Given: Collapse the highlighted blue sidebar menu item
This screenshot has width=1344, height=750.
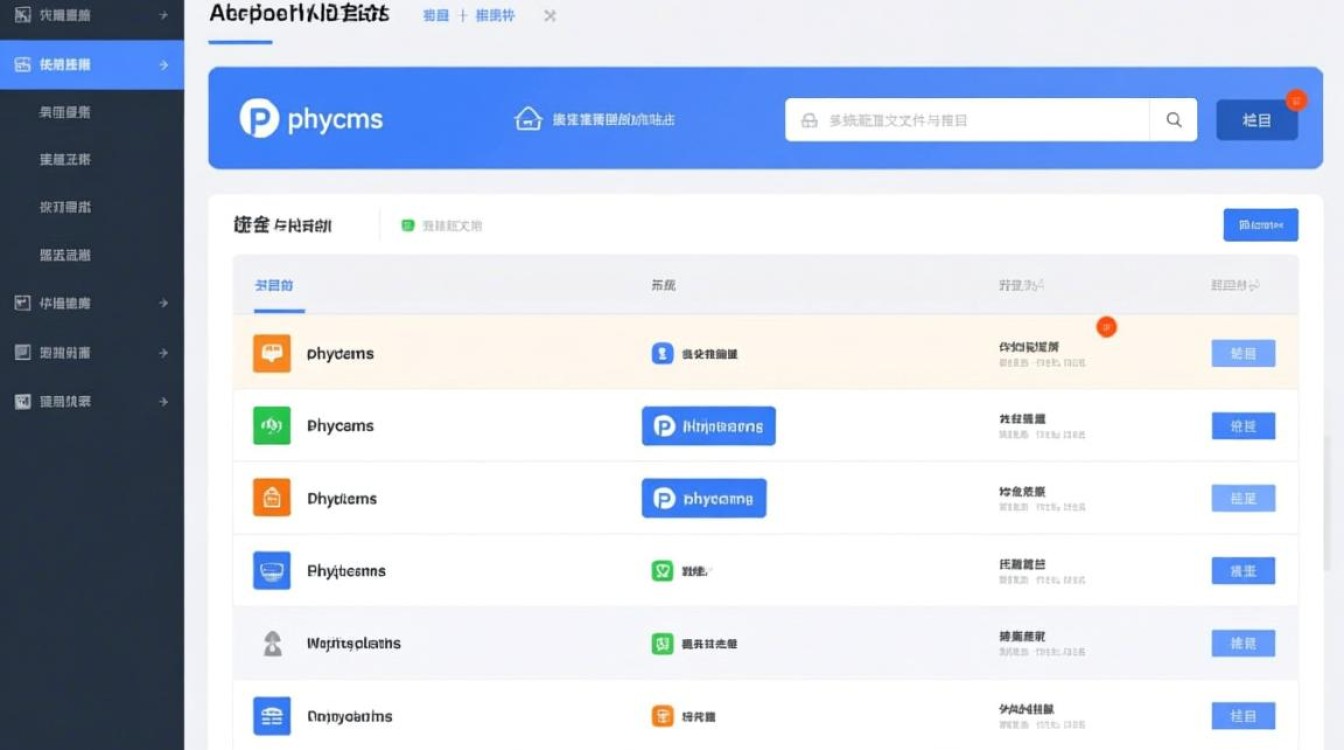Looking at the screenshot, I should (x=163, y=65).
